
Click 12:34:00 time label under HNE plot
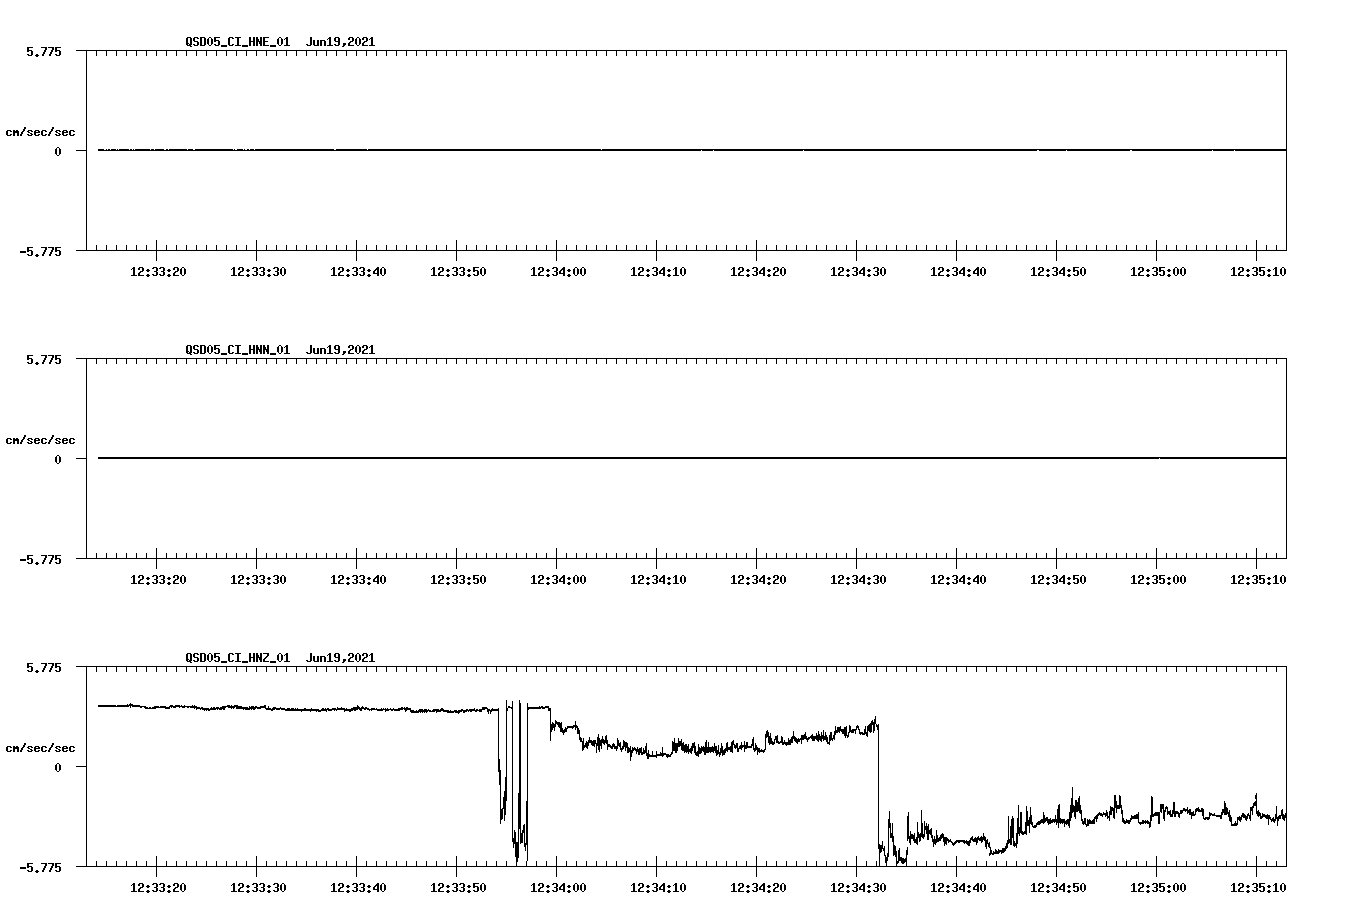[x=558, y=272]
